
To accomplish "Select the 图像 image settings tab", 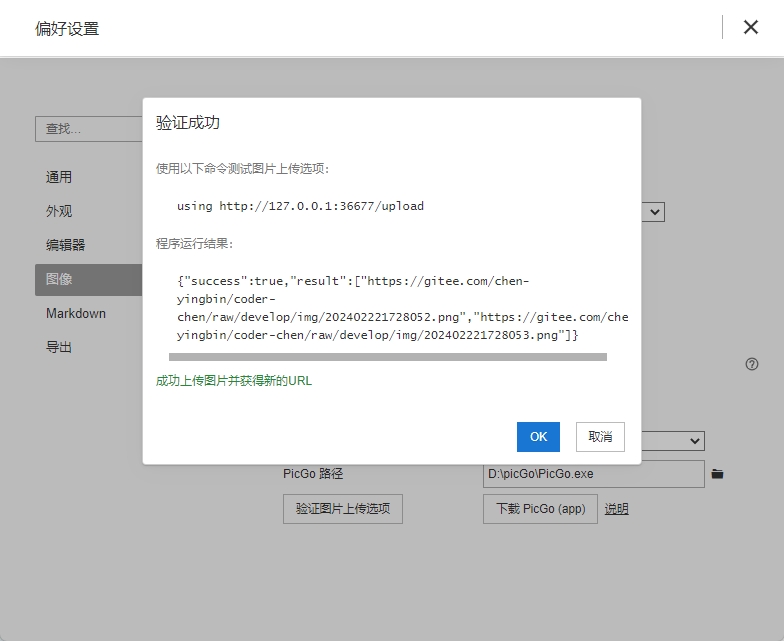I will (x=88, y=280).
